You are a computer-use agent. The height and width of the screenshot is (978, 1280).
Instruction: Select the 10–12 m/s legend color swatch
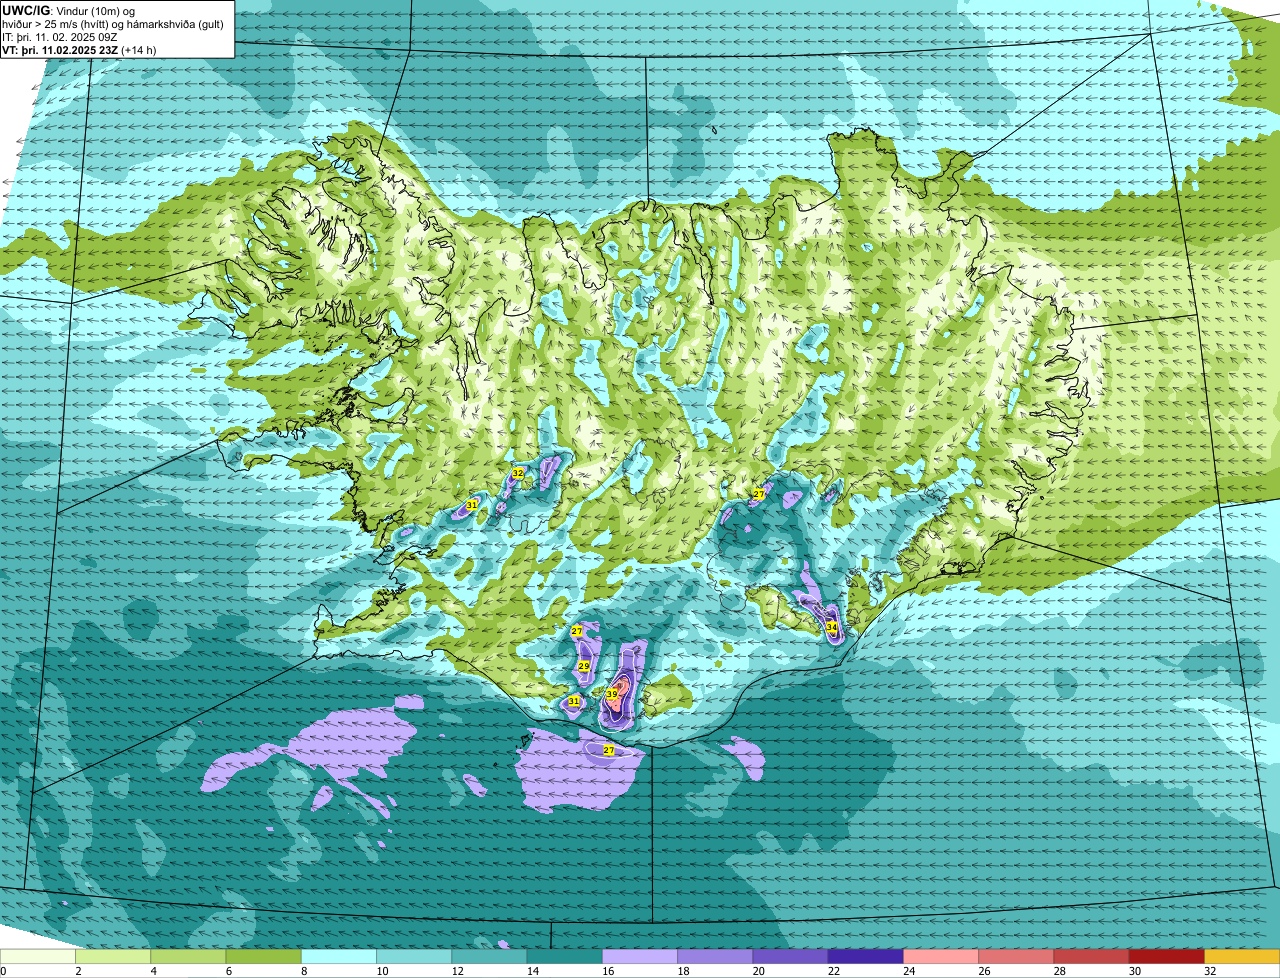tap(414, 956)
